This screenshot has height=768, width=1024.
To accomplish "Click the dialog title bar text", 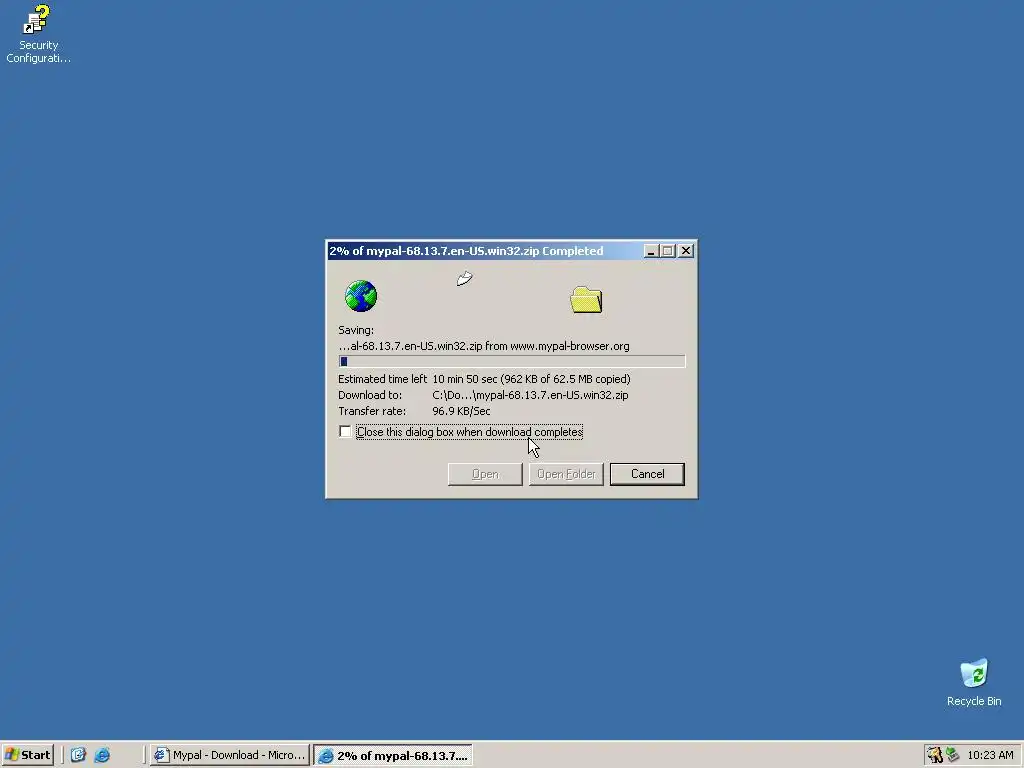I will point(466,251).
